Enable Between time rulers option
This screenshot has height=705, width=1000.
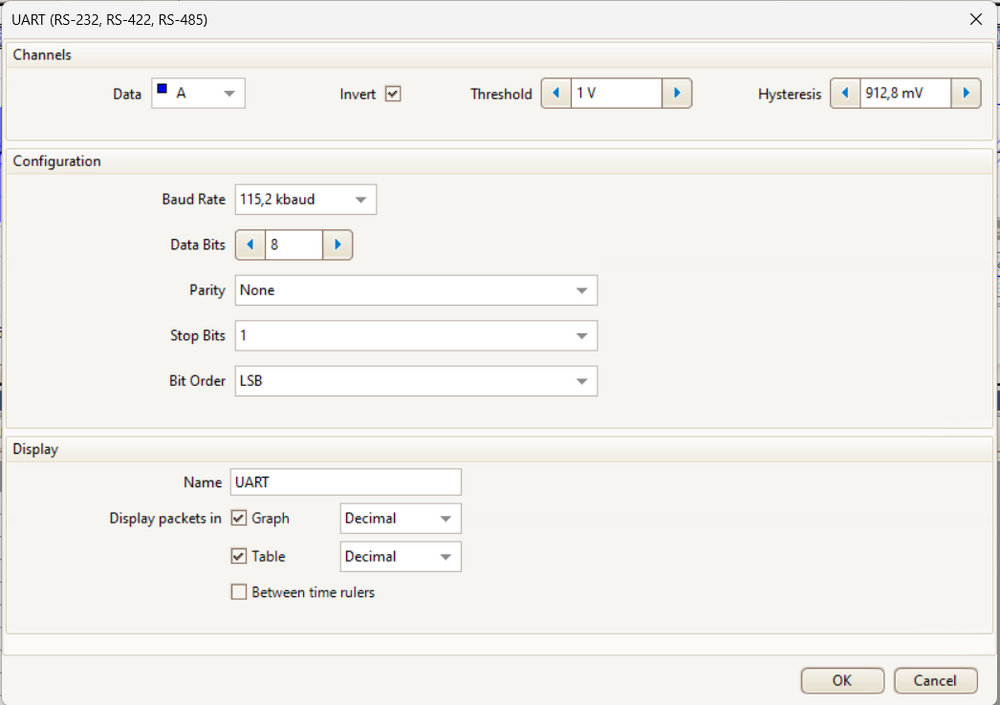(239, 592)
